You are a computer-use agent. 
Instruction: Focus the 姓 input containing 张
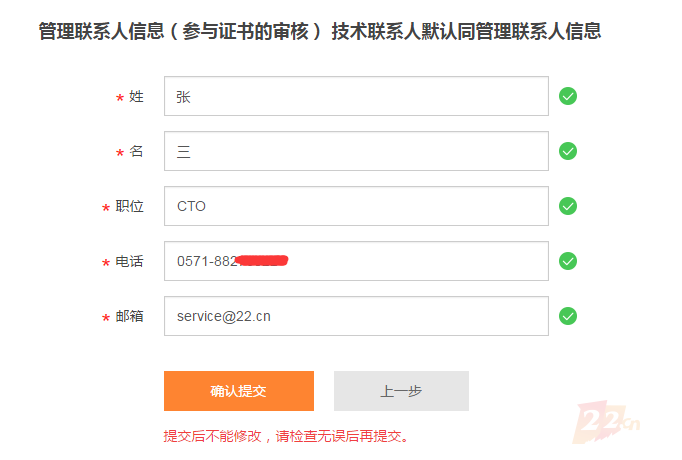356,96
